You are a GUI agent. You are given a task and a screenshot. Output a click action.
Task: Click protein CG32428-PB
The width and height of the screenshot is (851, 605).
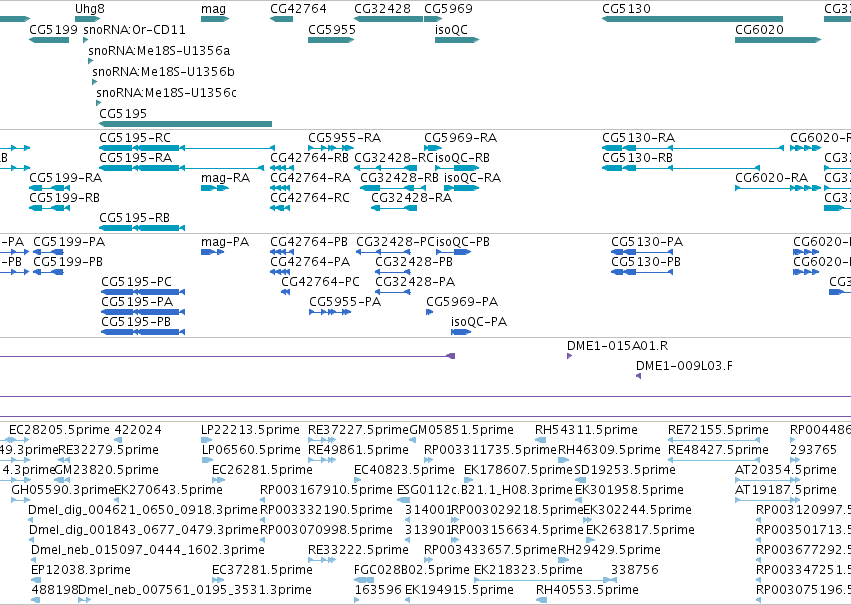click(393, 272)
